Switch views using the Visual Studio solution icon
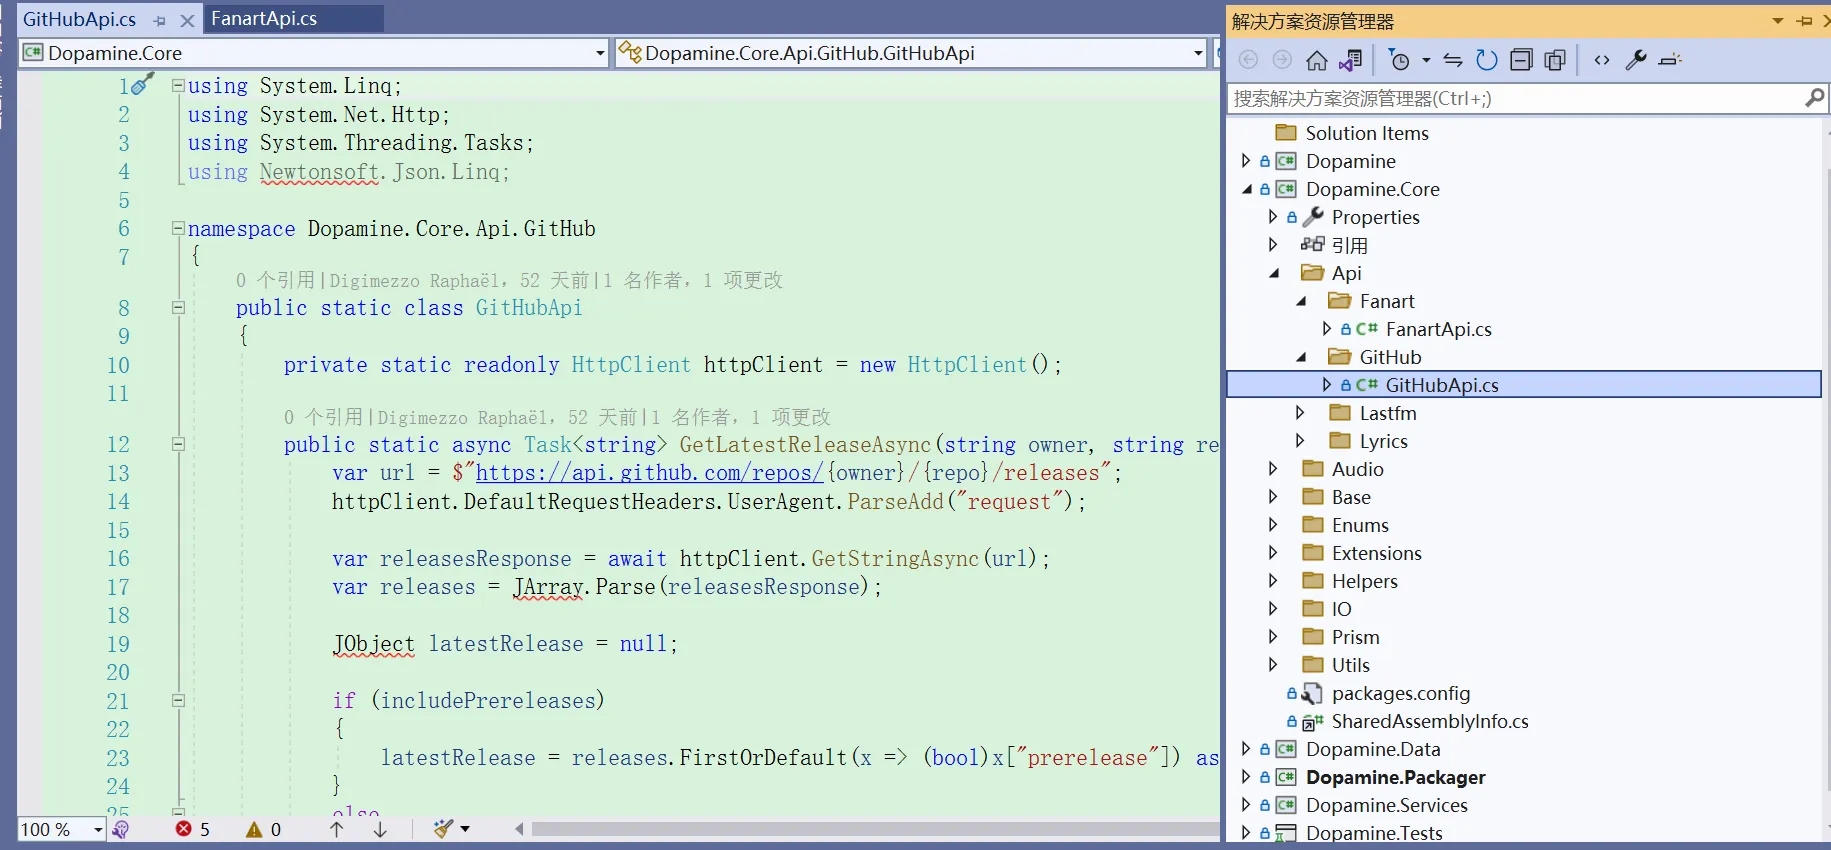1831x850 pixels. 1351,61
